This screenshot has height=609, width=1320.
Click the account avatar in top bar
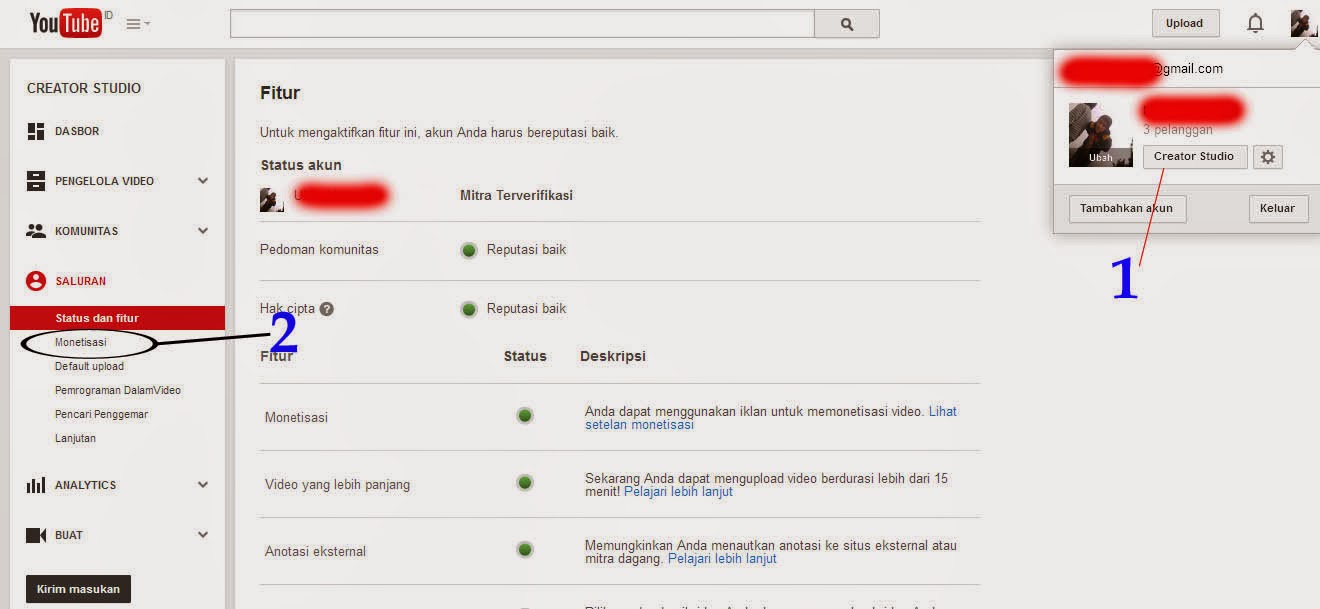click(x=1304, y=23)
